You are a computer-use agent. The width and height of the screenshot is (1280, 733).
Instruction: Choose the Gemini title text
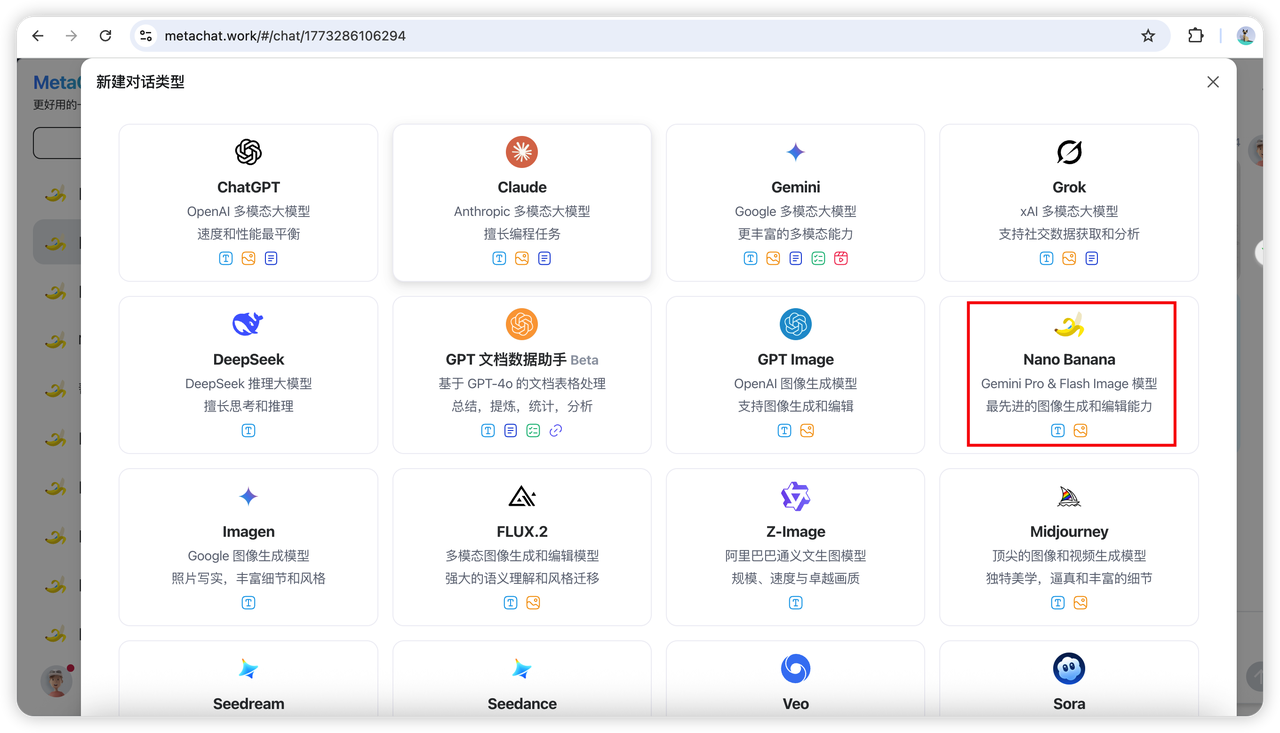pos(795,187)
